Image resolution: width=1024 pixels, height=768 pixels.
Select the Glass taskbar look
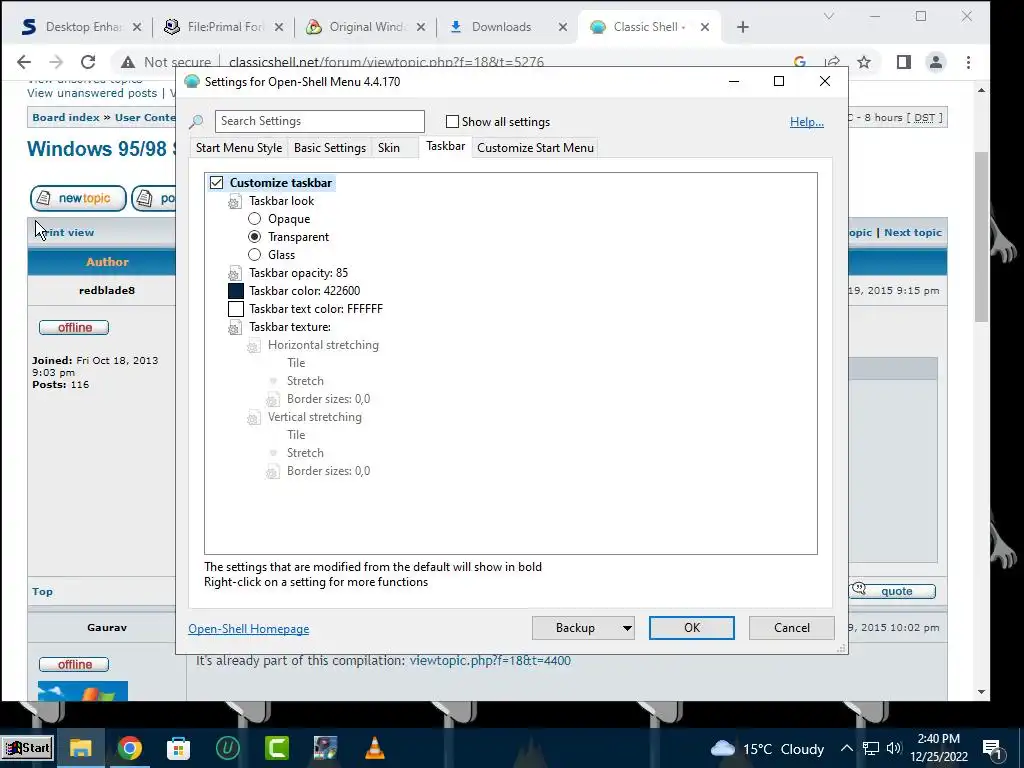click(255, 255)
